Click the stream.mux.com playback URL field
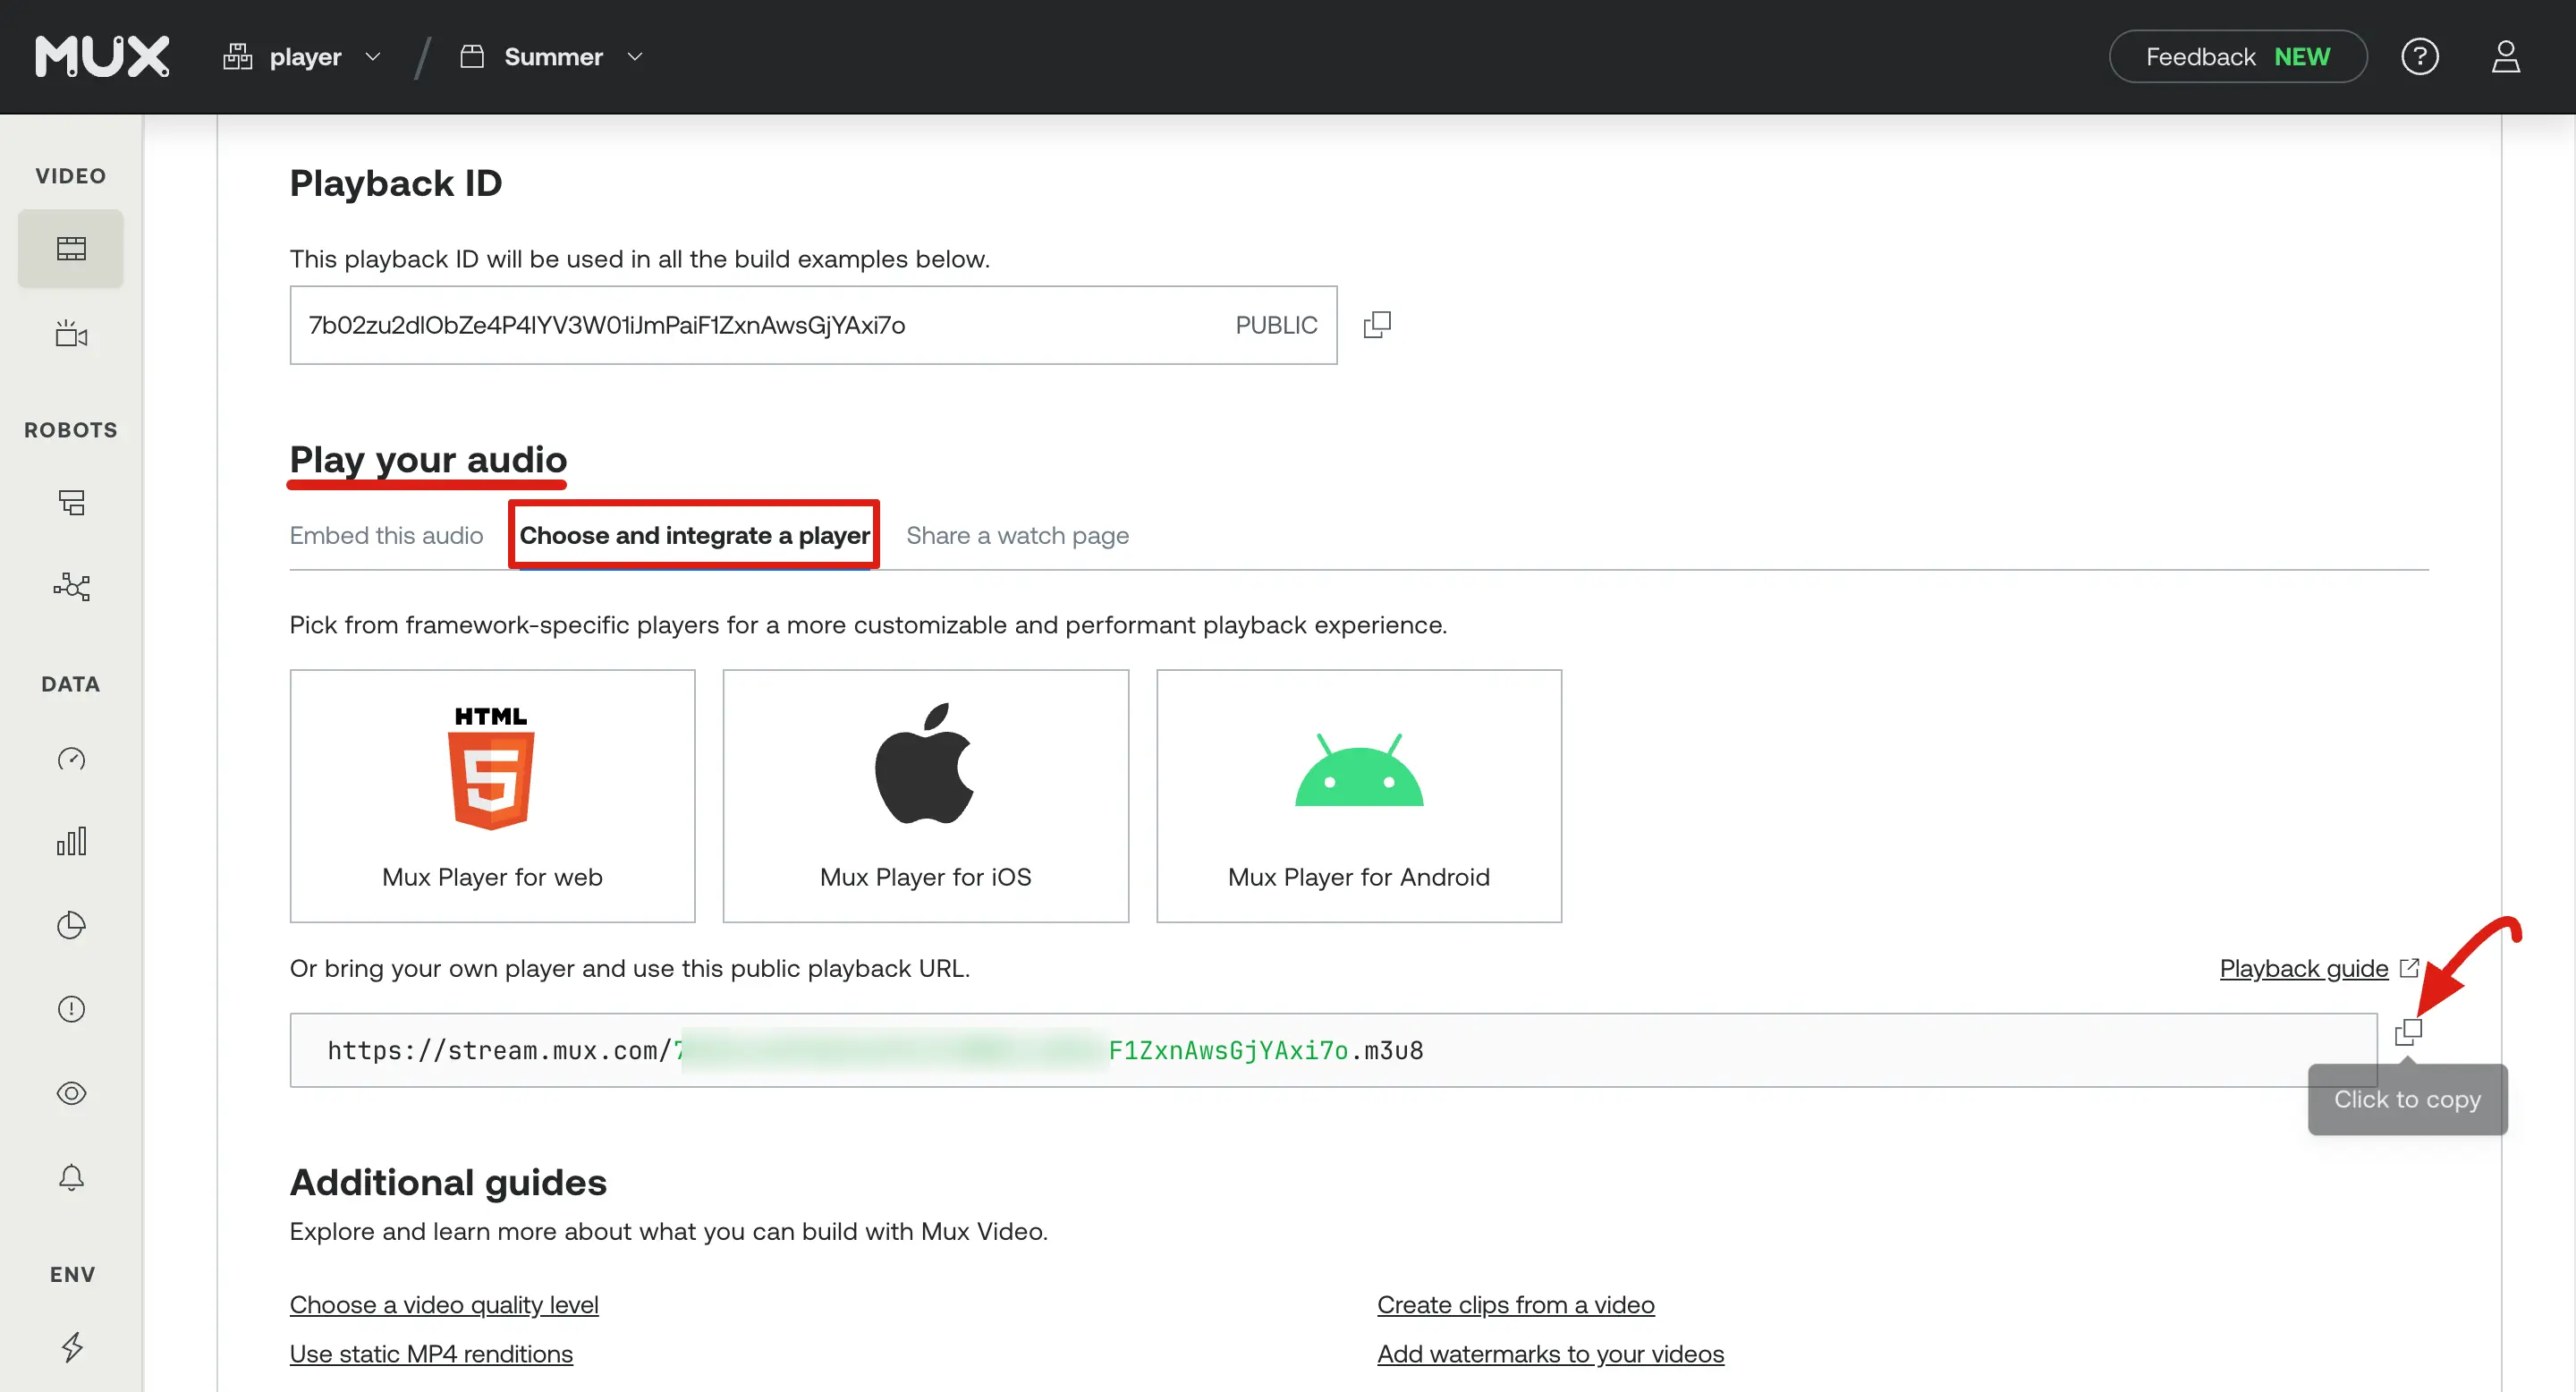Viewport: 2576px width, 1392px height. 1333,1050
